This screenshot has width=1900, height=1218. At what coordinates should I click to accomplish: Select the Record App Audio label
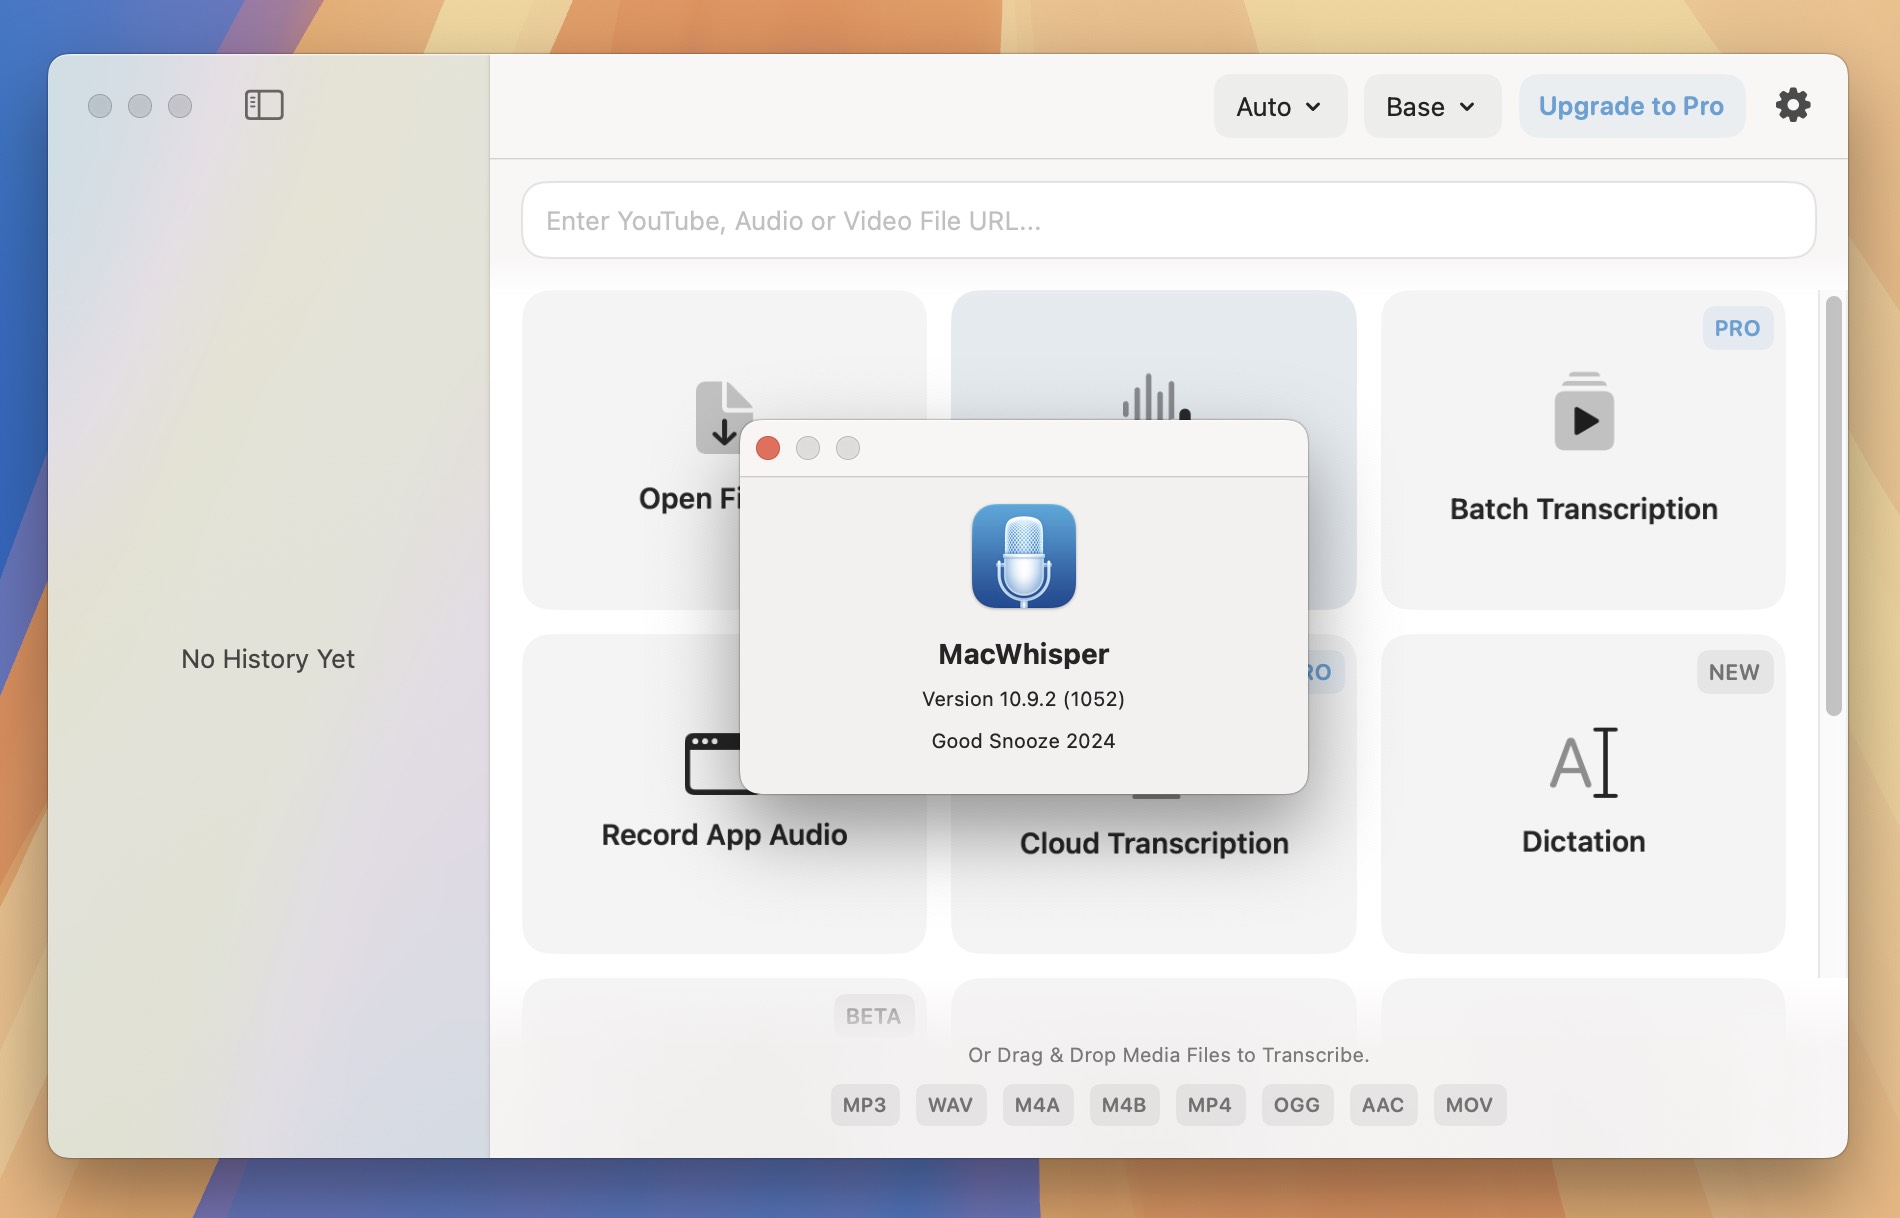(x=724, y=835)
